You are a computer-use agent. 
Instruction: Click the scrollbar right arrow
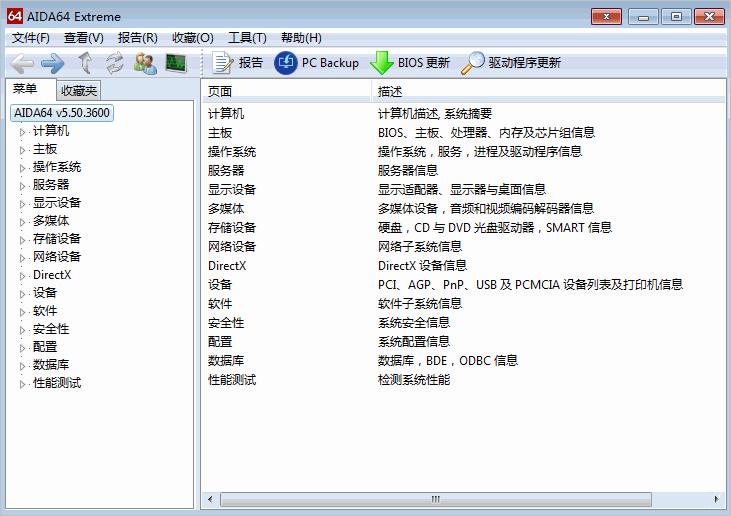pyautogui.click(x=717, y=499)
